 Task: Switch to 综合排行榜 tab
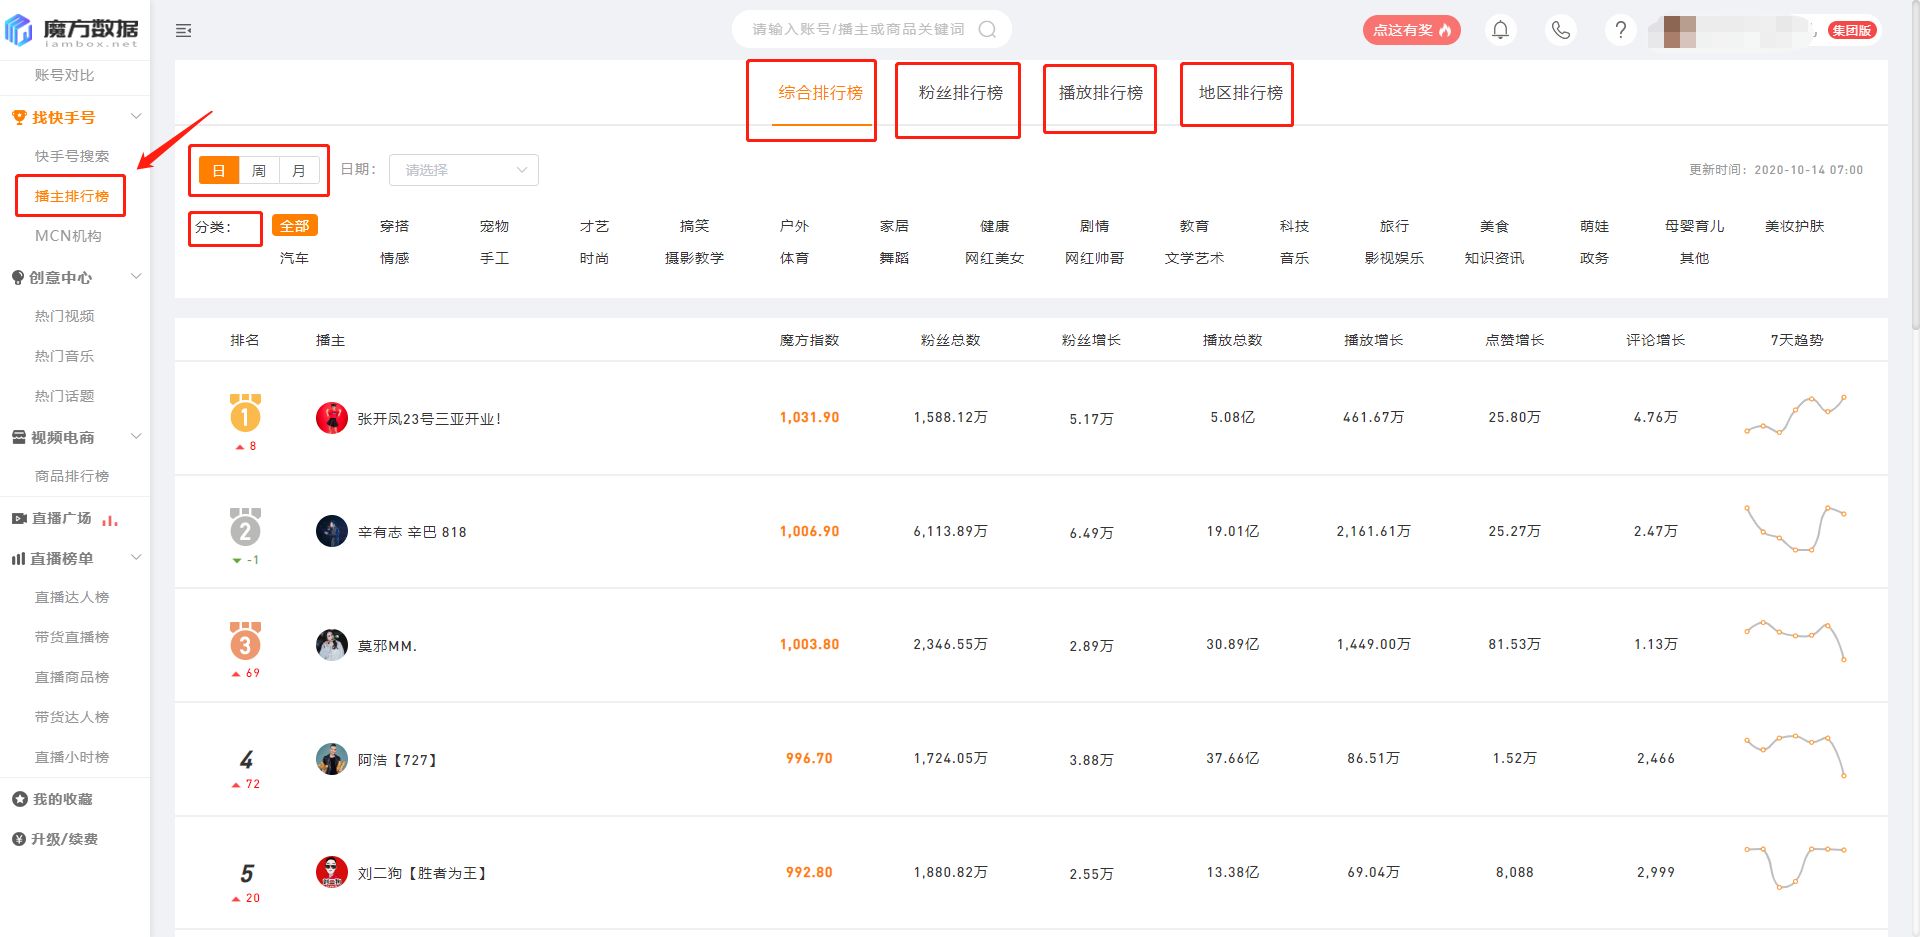(820, 93)
